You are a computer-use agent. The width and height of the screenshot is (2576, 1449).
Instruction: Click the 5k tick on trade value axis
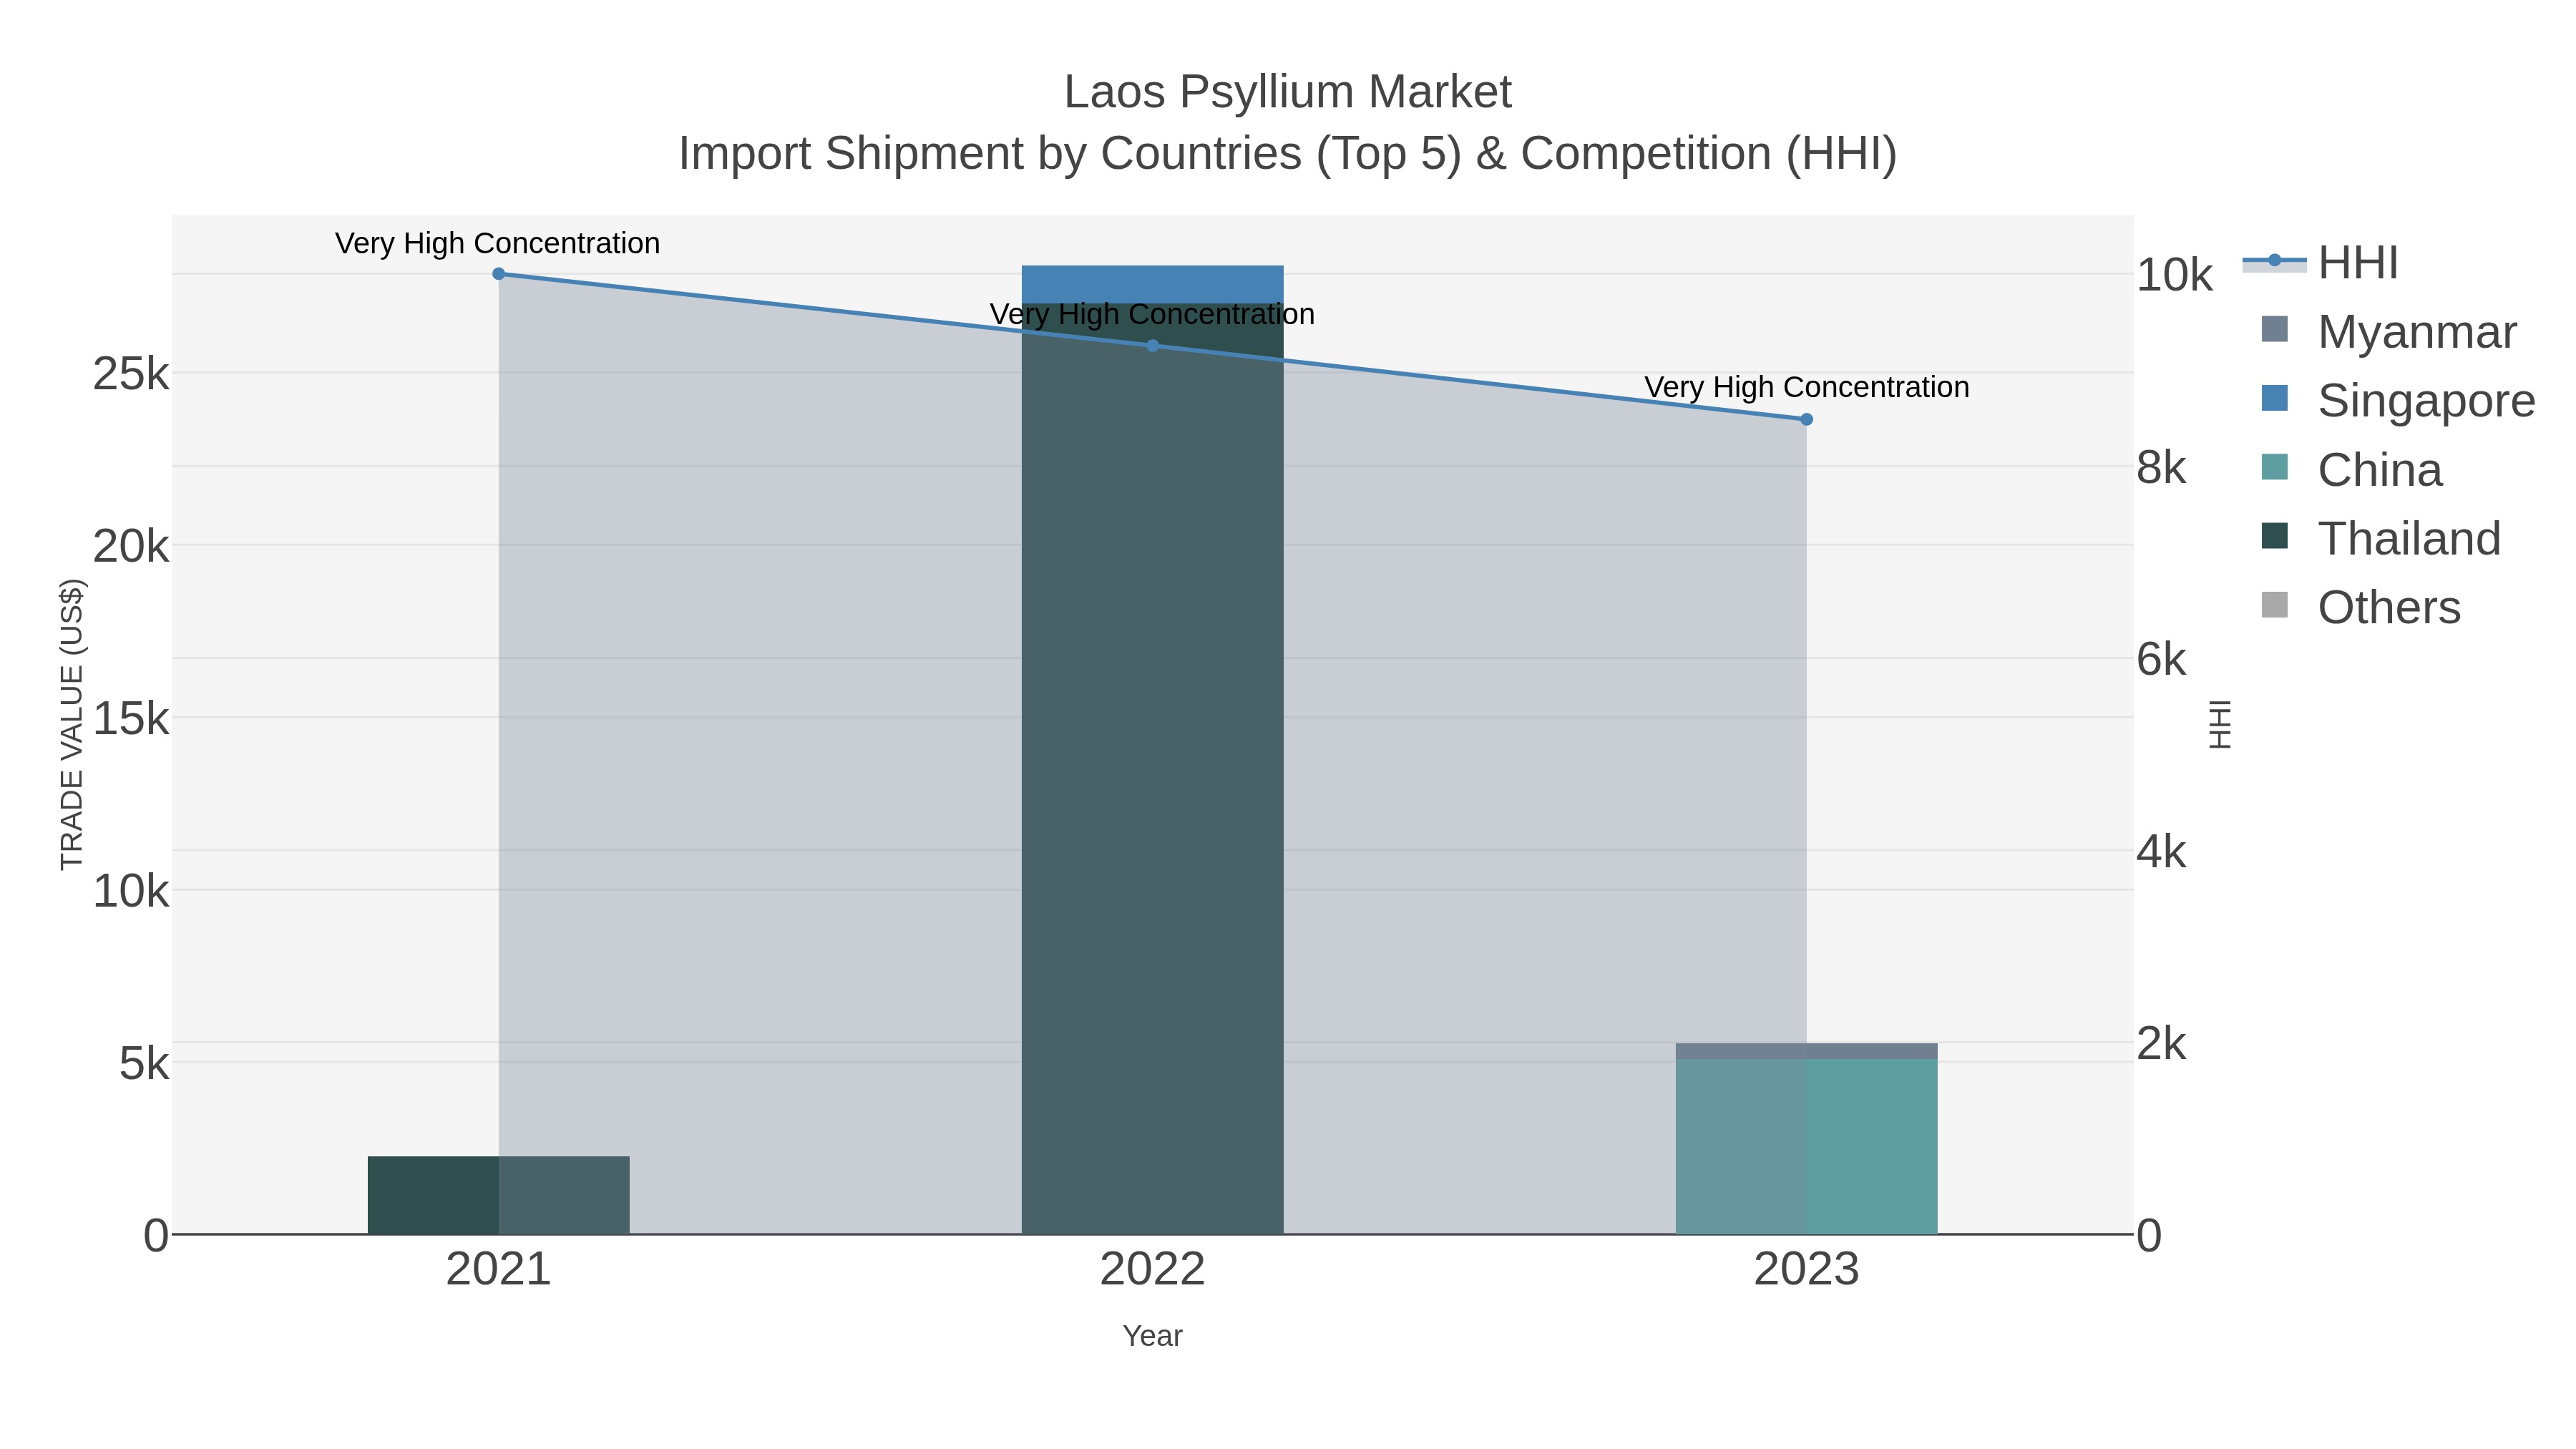click(x=145, y=1063)
